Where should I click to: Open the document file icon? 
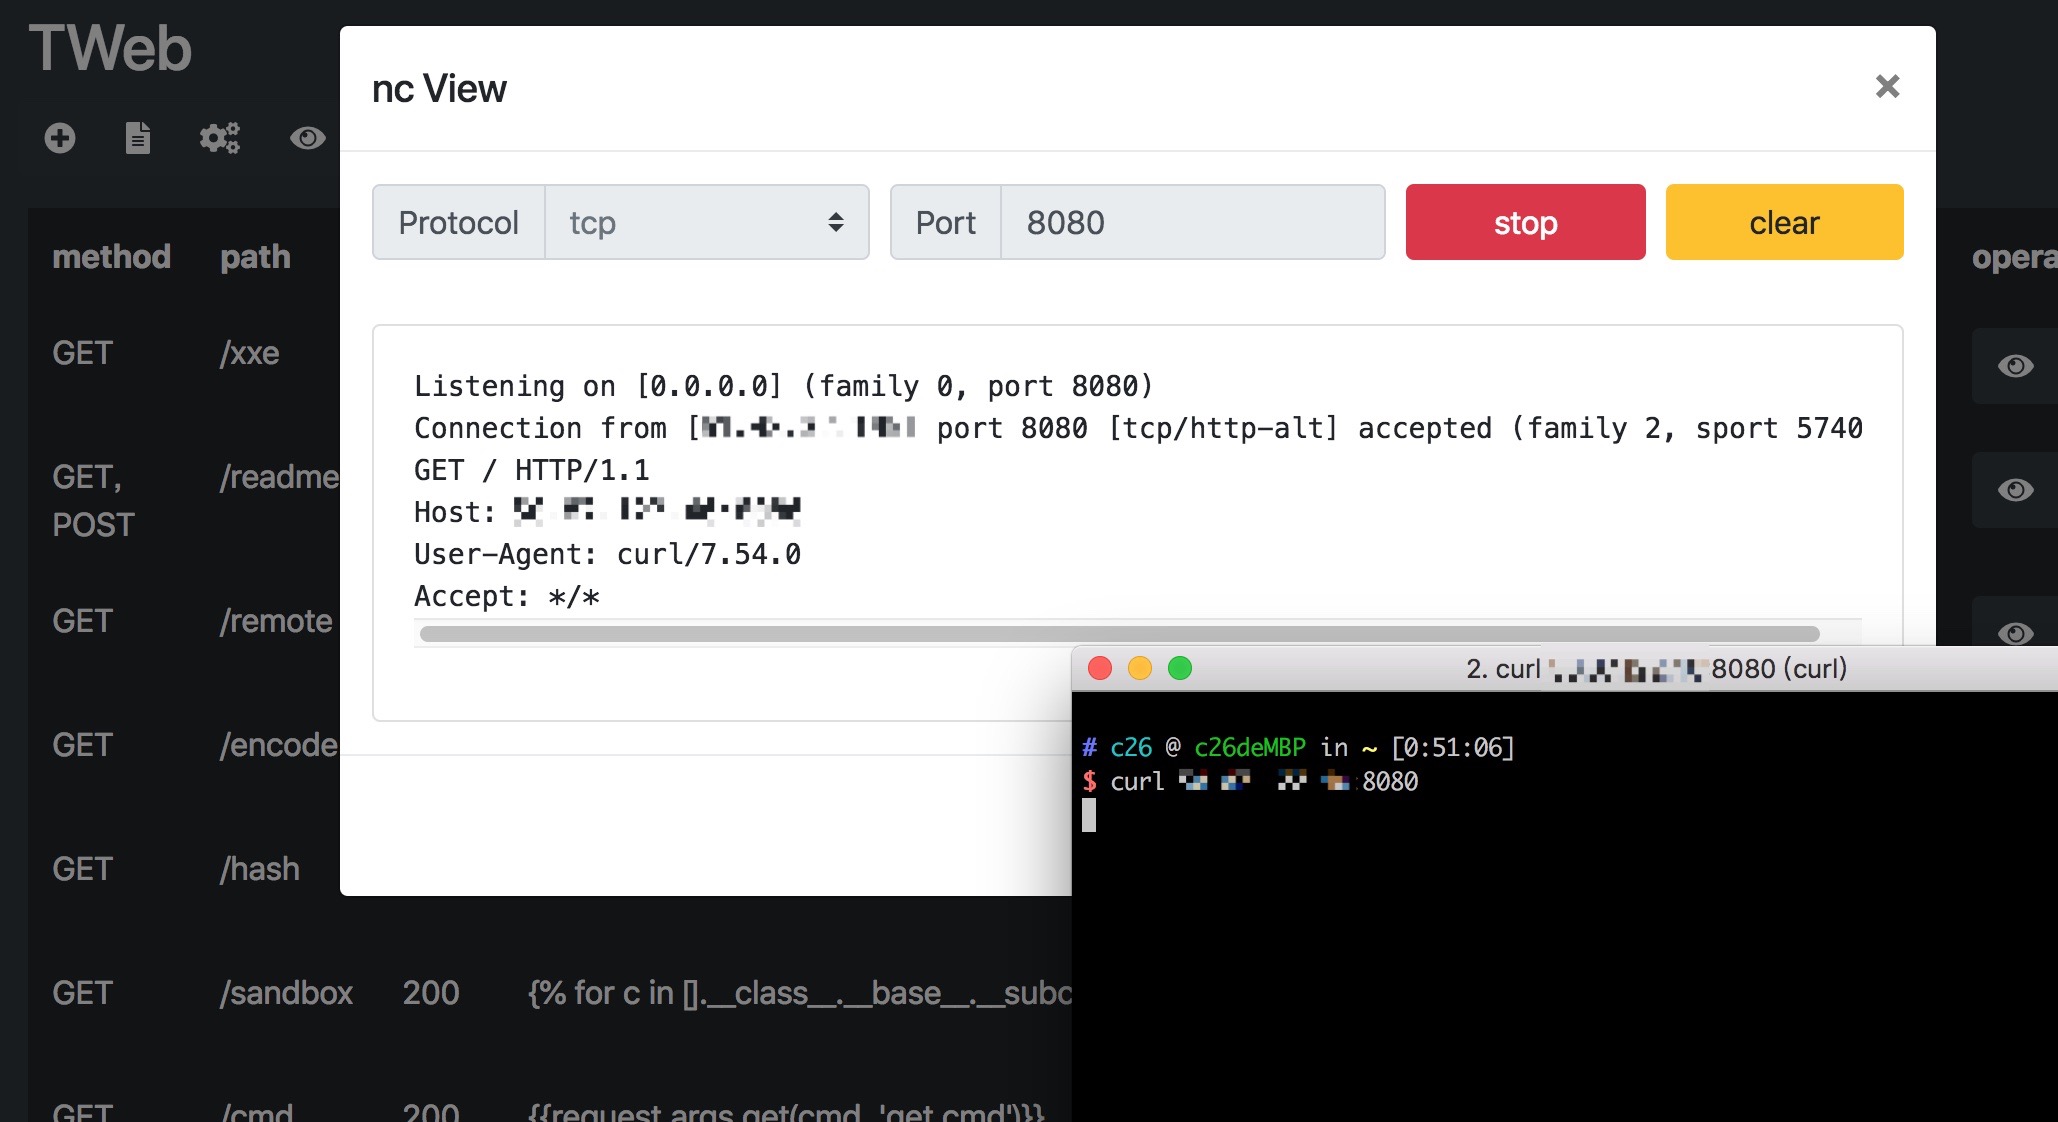click(x=138, y=138)
